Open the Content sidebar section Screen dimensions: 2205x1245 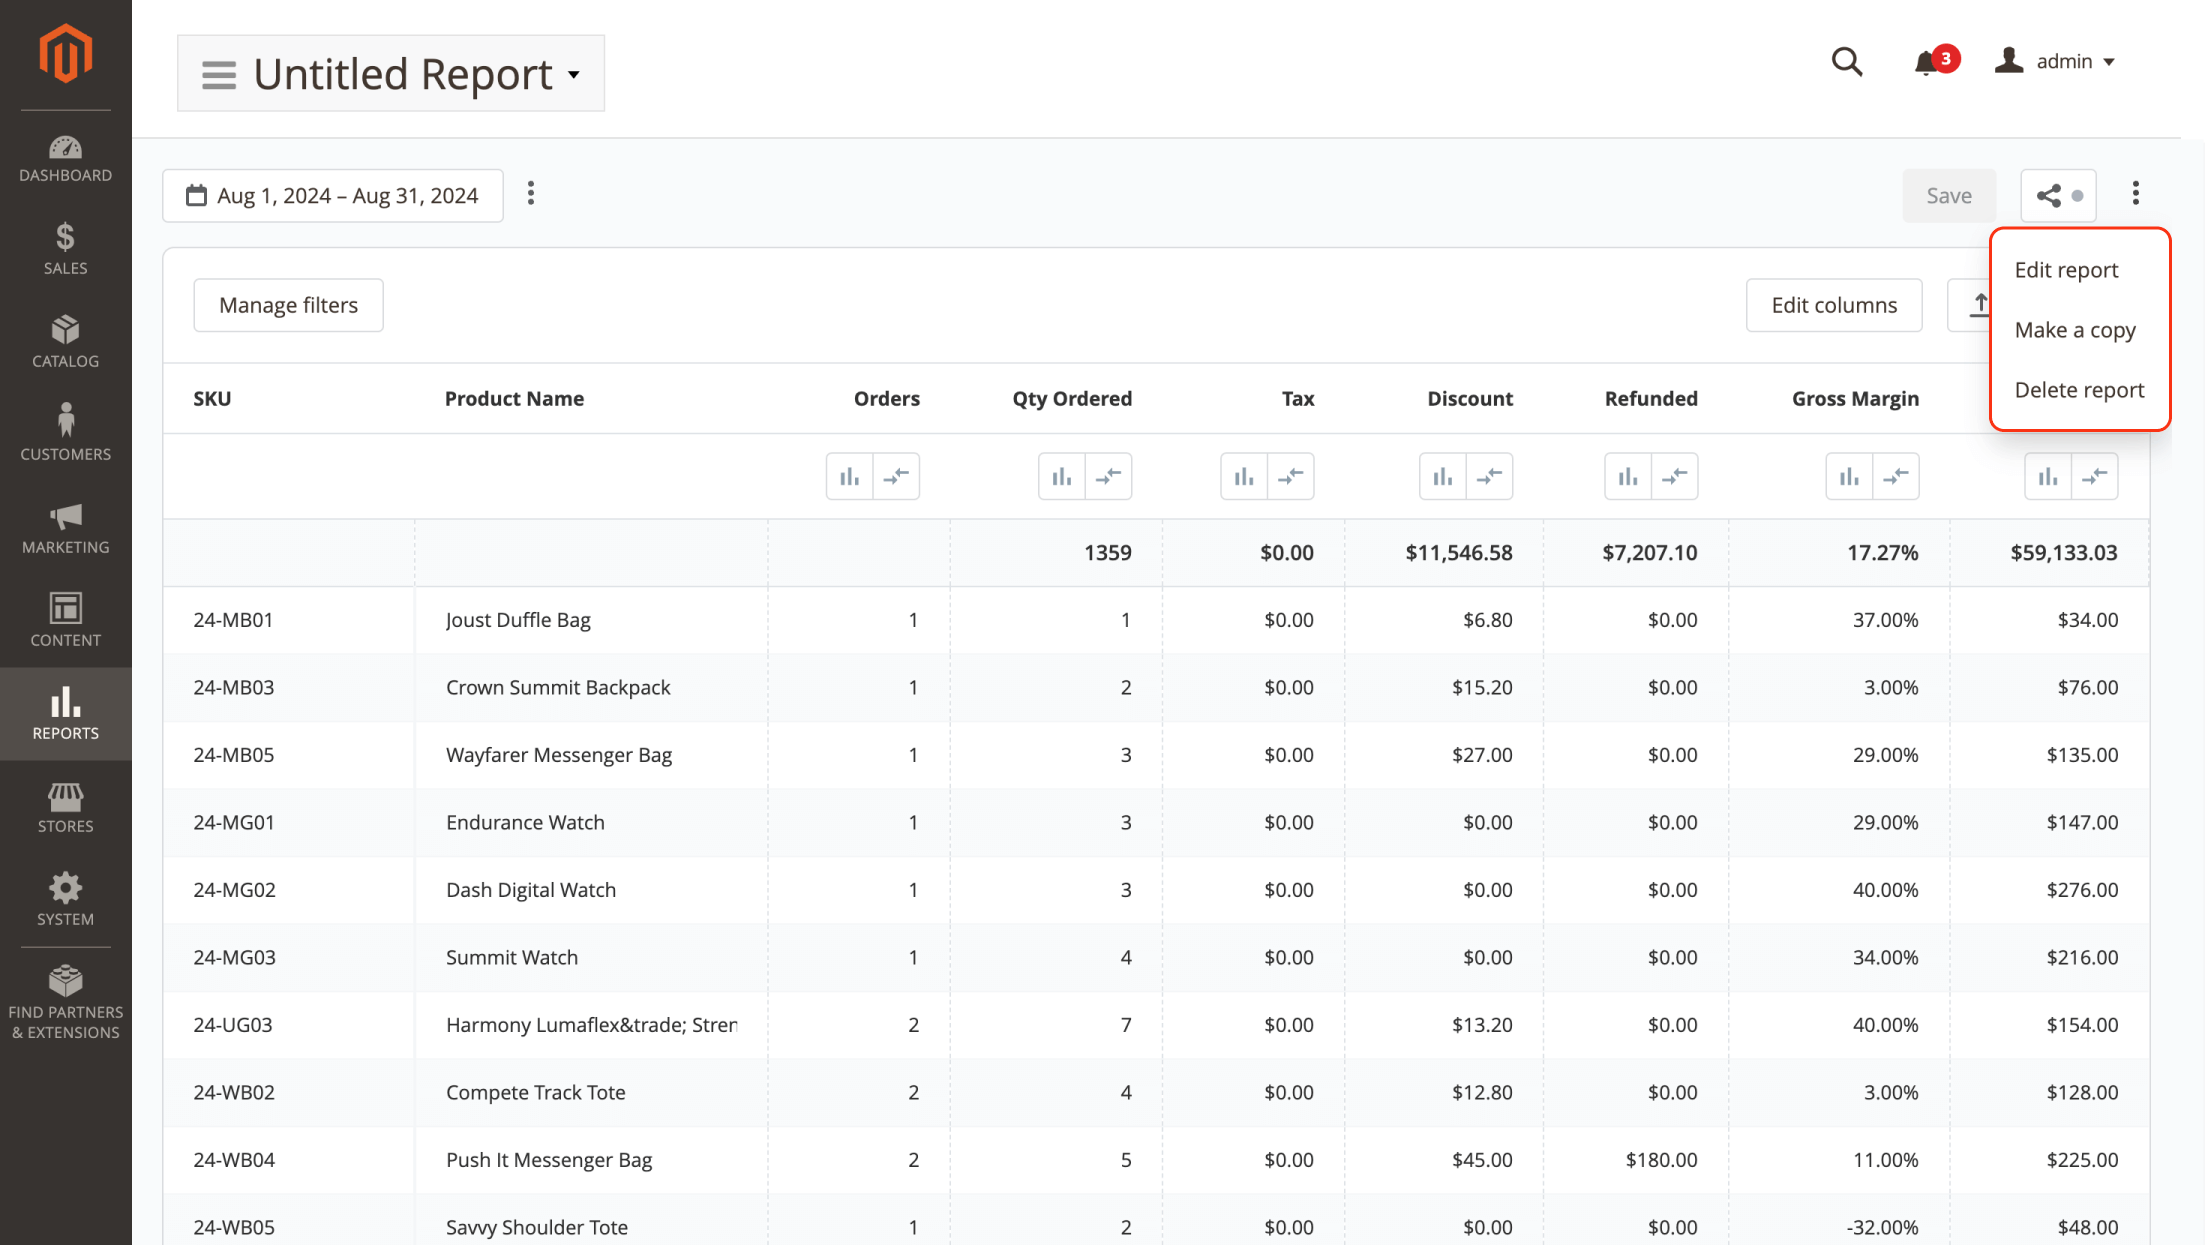point(66,621)
